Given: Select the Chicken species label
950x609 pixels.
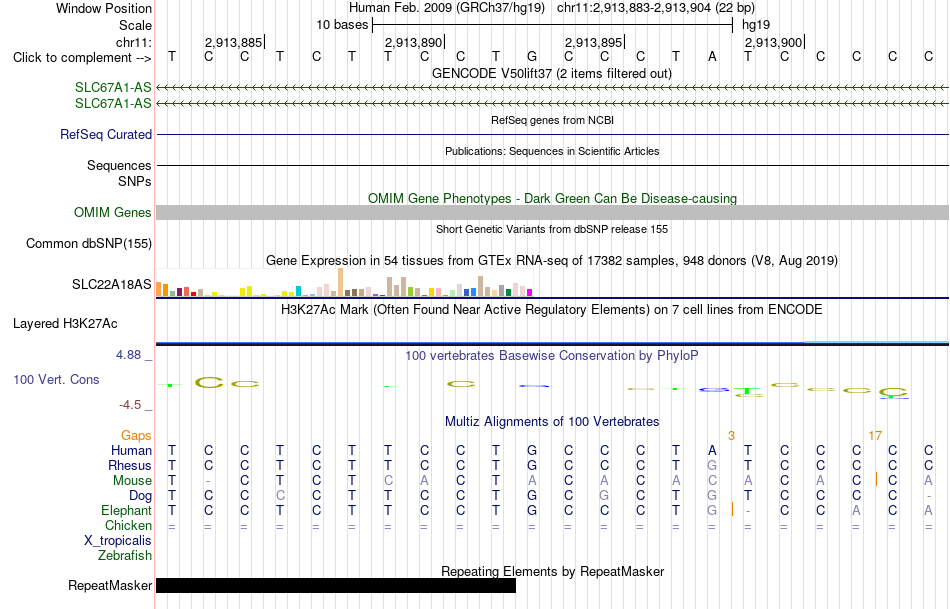Looking at the screenshot, I should pos(128,525).
